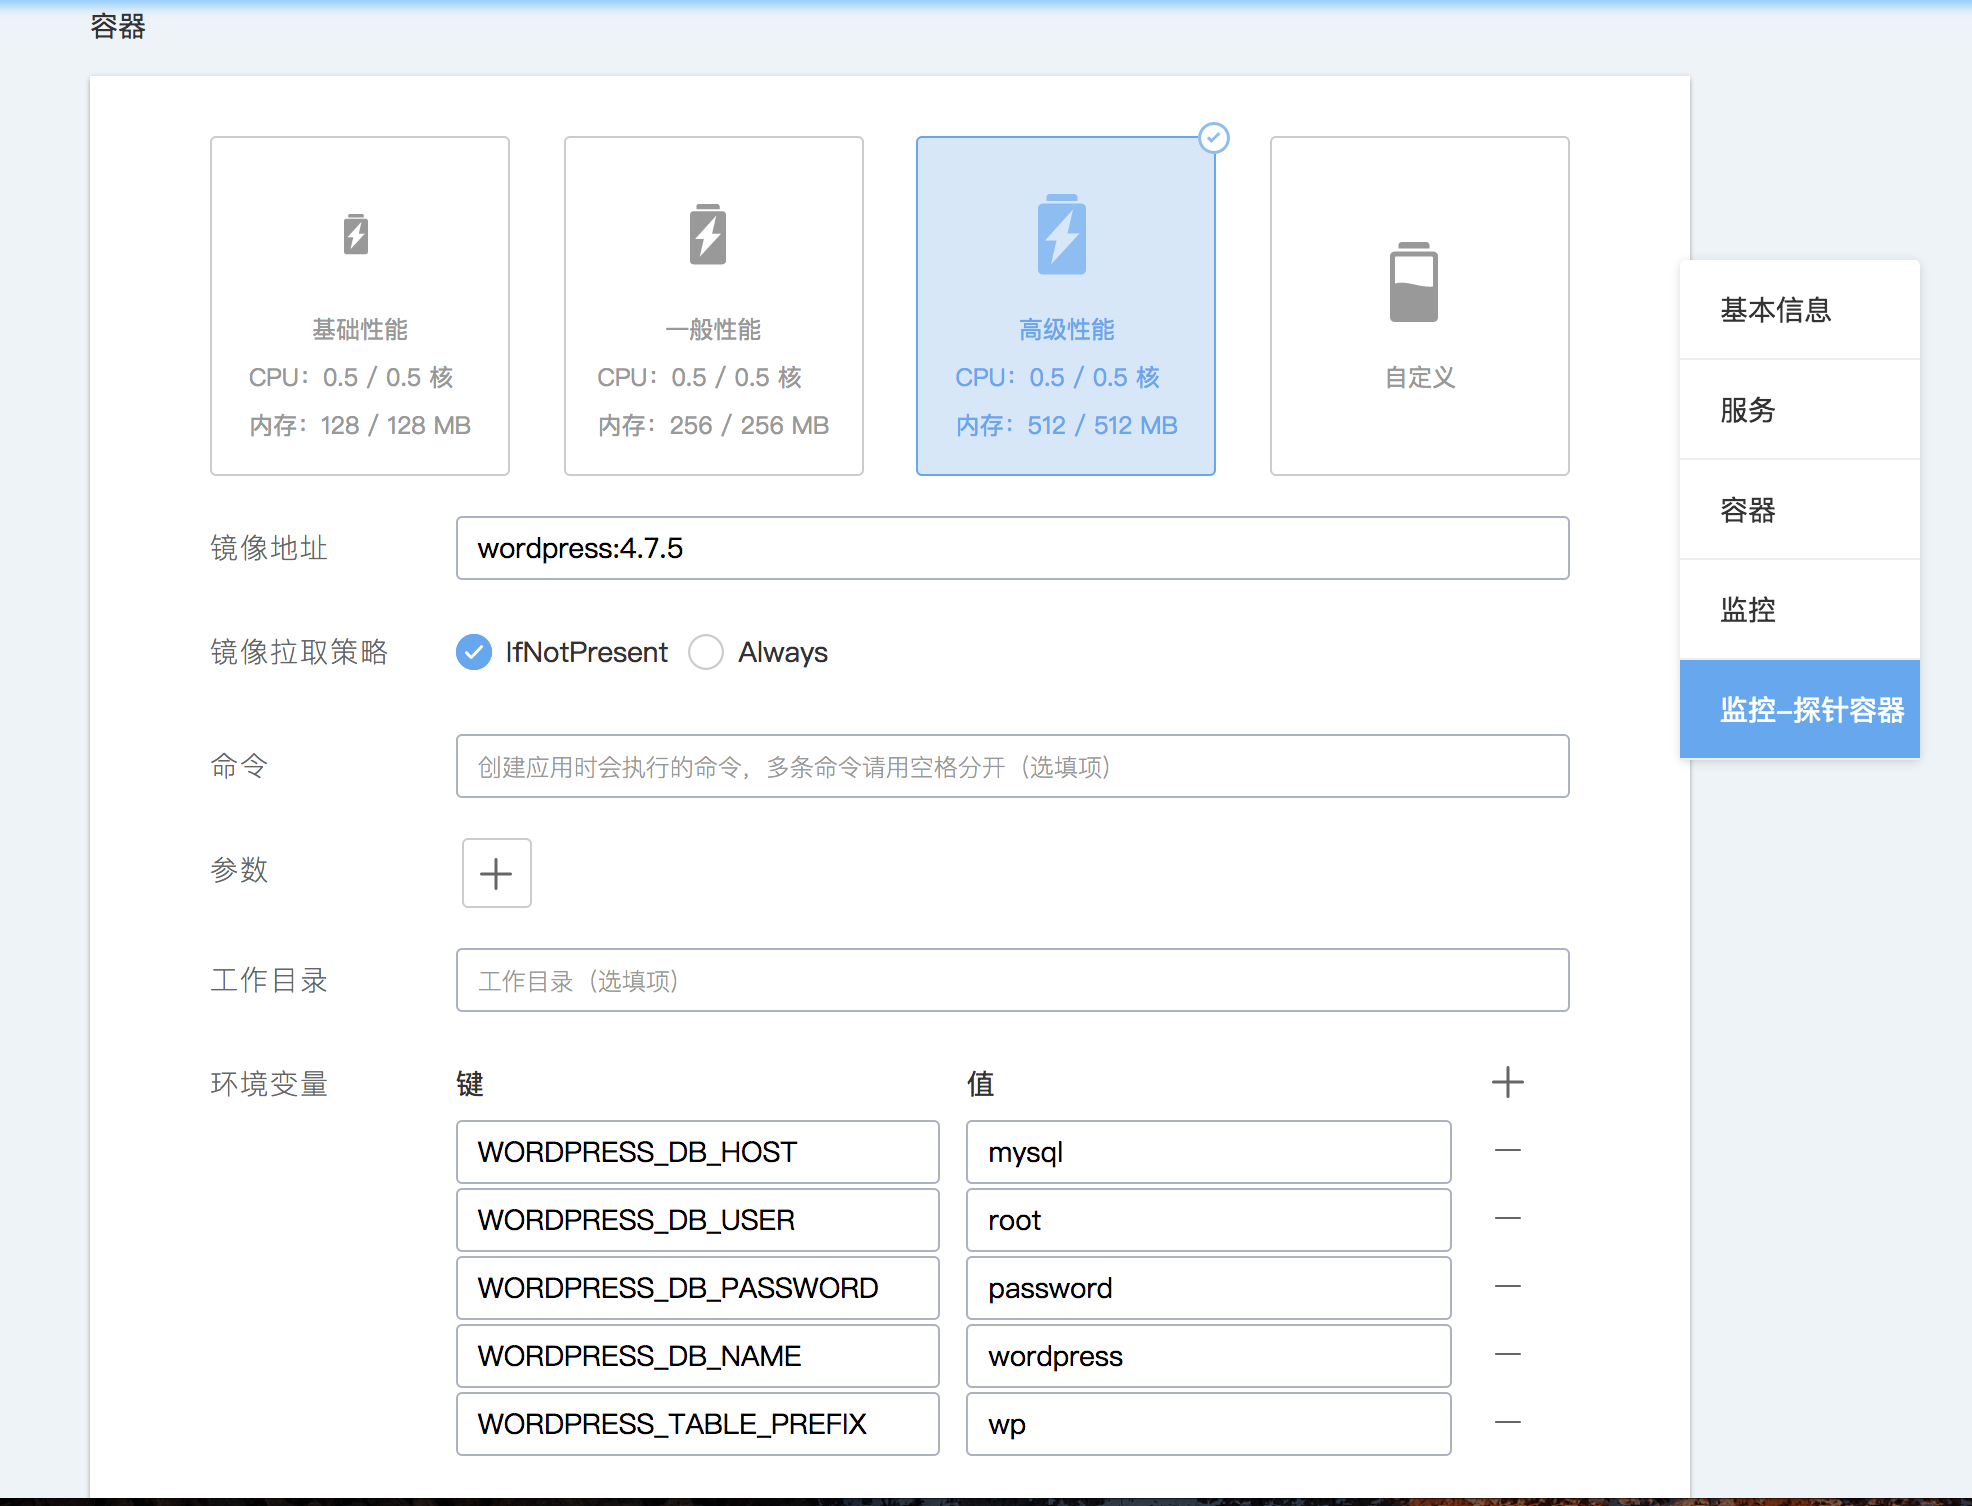Screen dimensions: 1972x1506
Task: Edit the mysql value field
Action: coord(1208,1152)
